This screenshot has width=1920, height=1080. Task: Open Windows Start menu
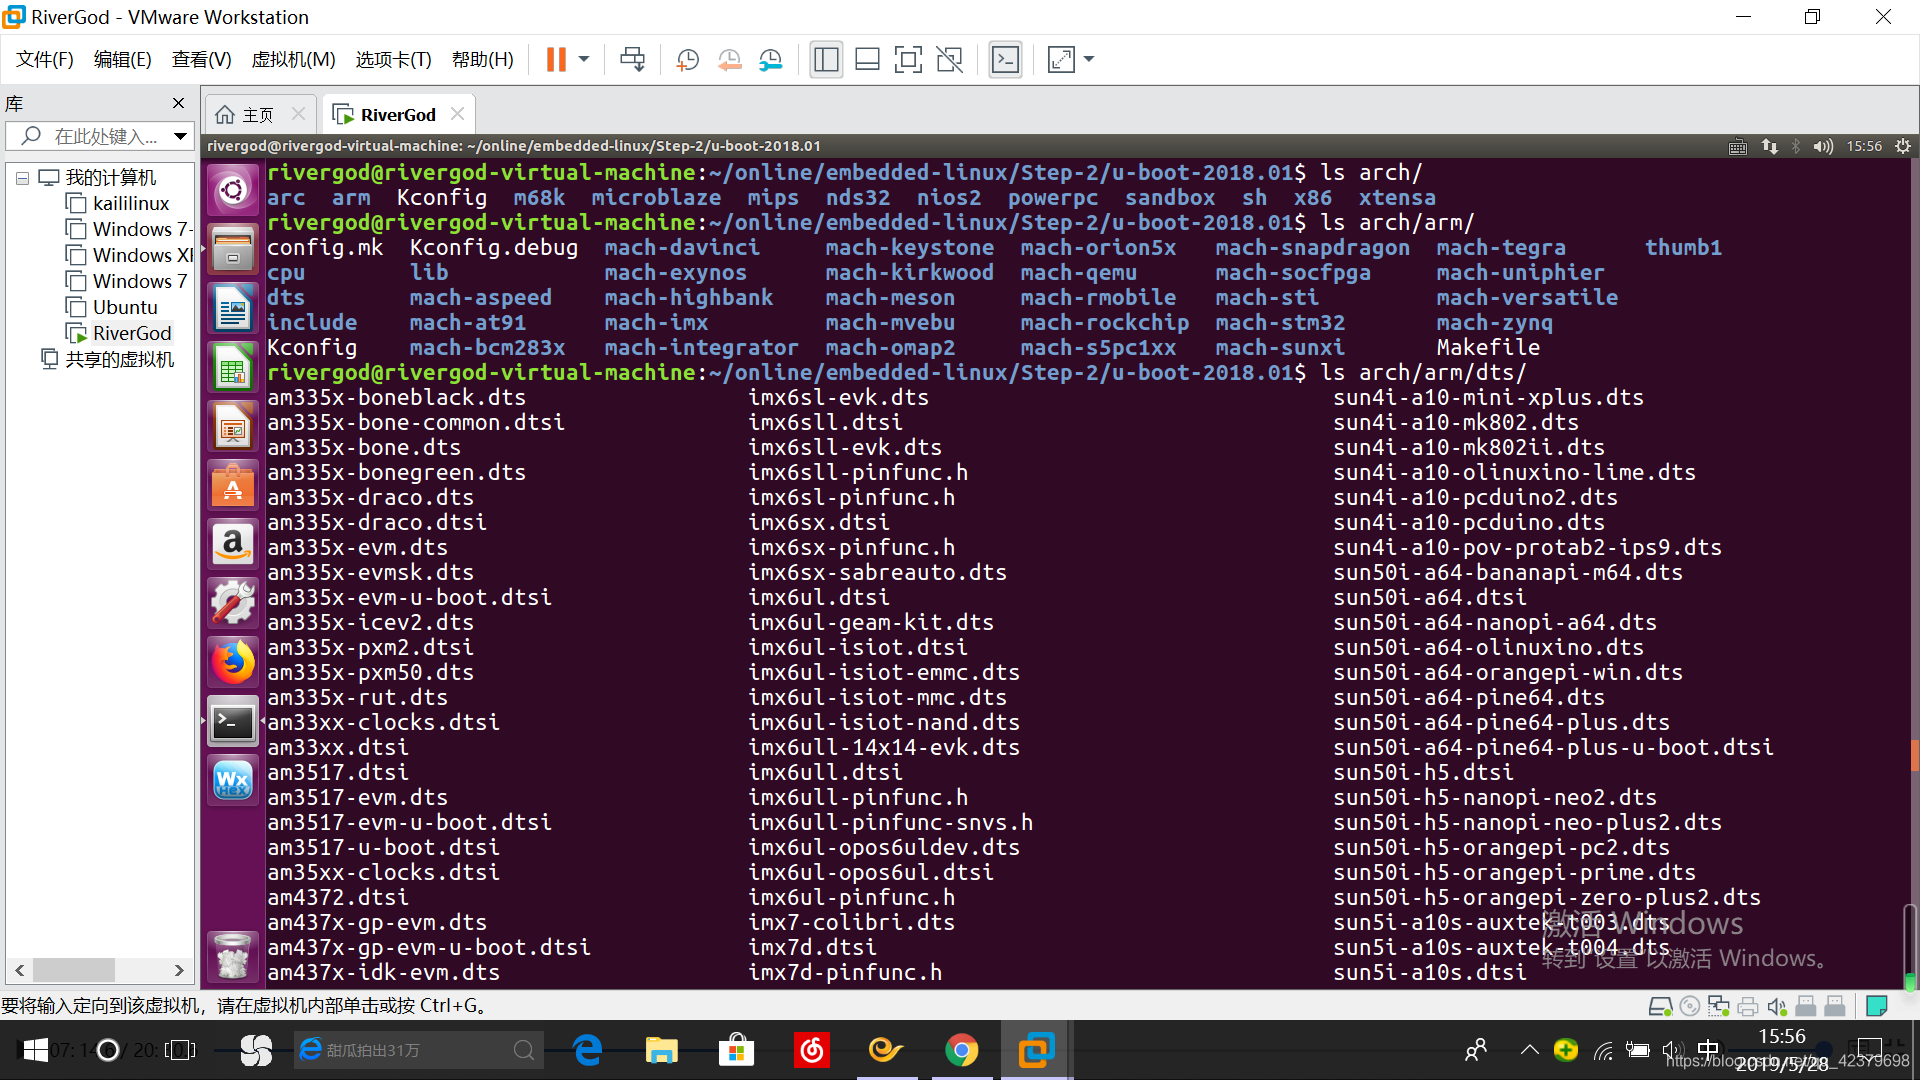36,1050
